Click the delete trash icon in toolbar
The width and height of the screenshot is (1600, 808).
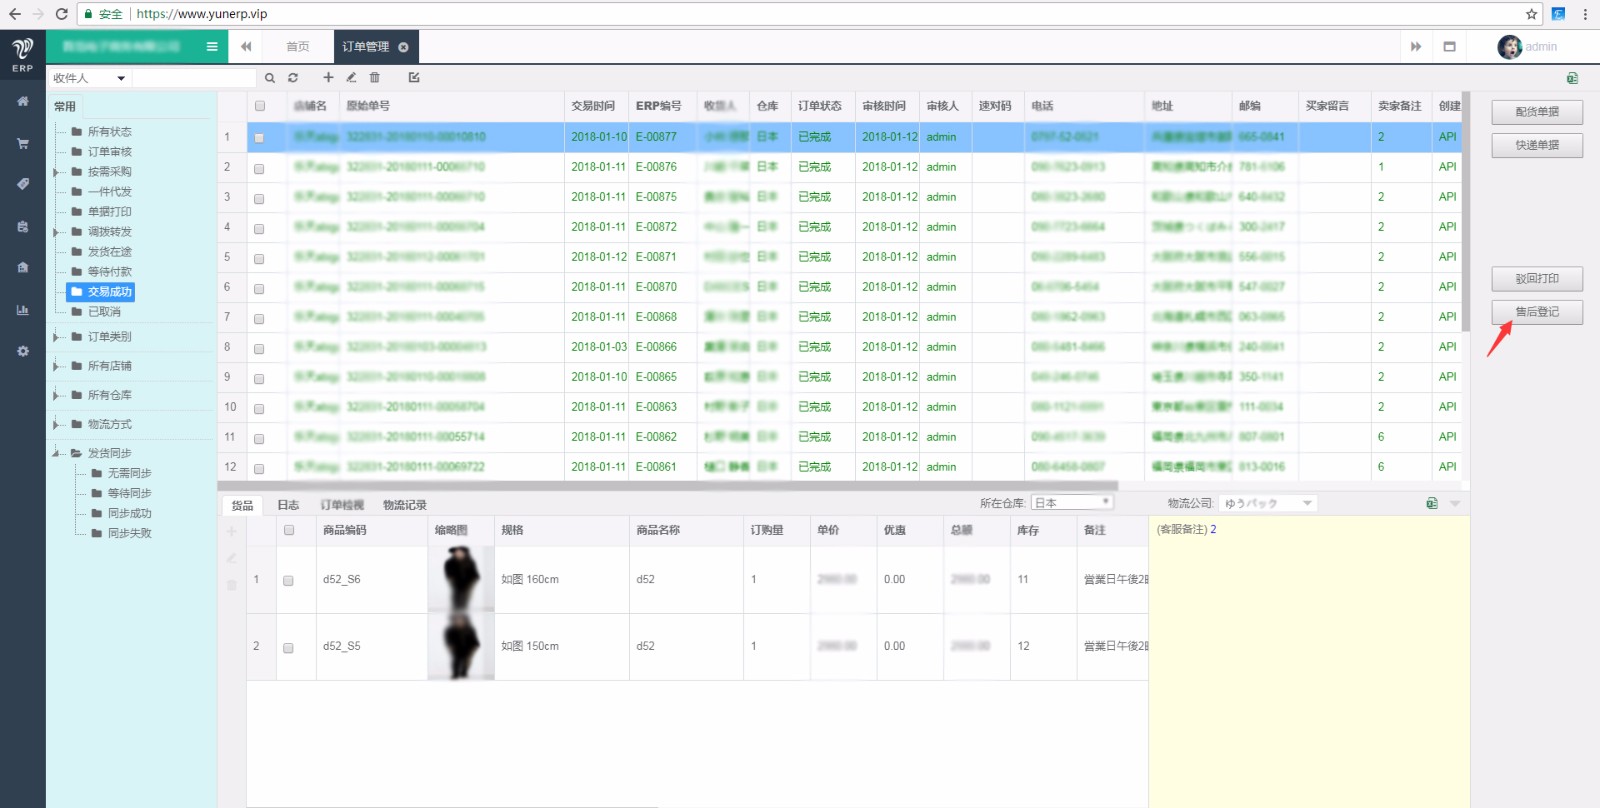coord(375,77)
